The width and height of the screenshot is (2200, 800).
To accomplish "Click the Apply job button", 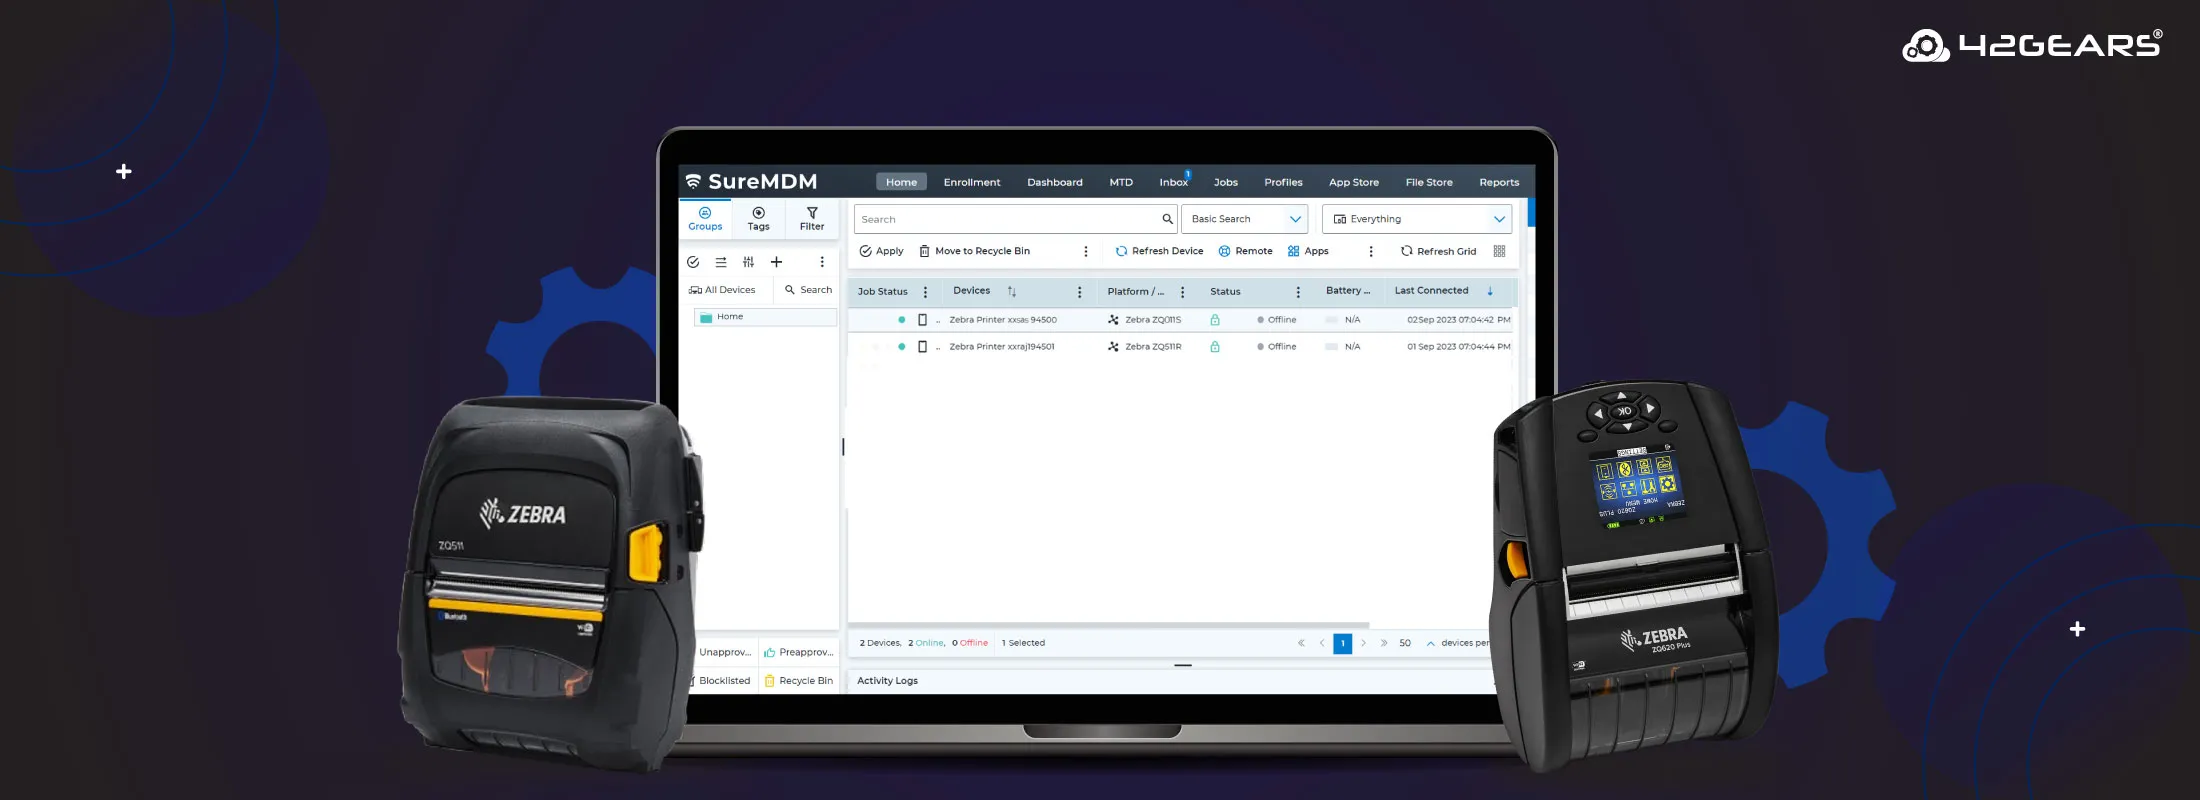I will tap(881, 251).
